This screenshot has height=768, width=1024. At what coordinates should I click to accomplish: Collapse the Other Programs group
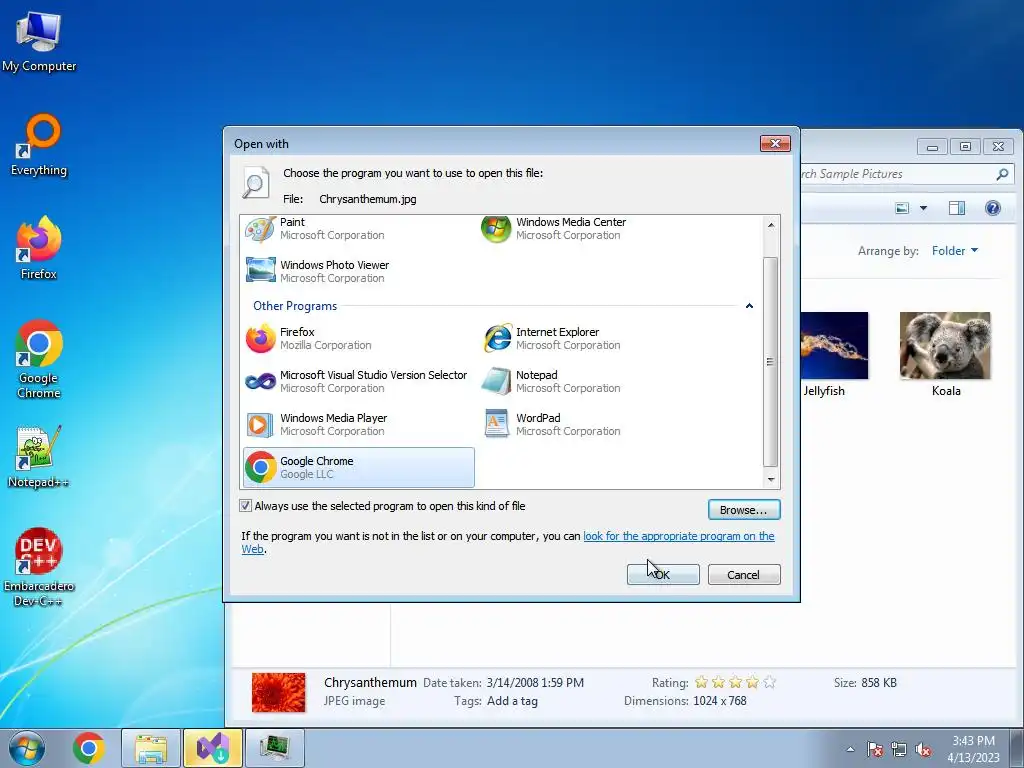749,306
